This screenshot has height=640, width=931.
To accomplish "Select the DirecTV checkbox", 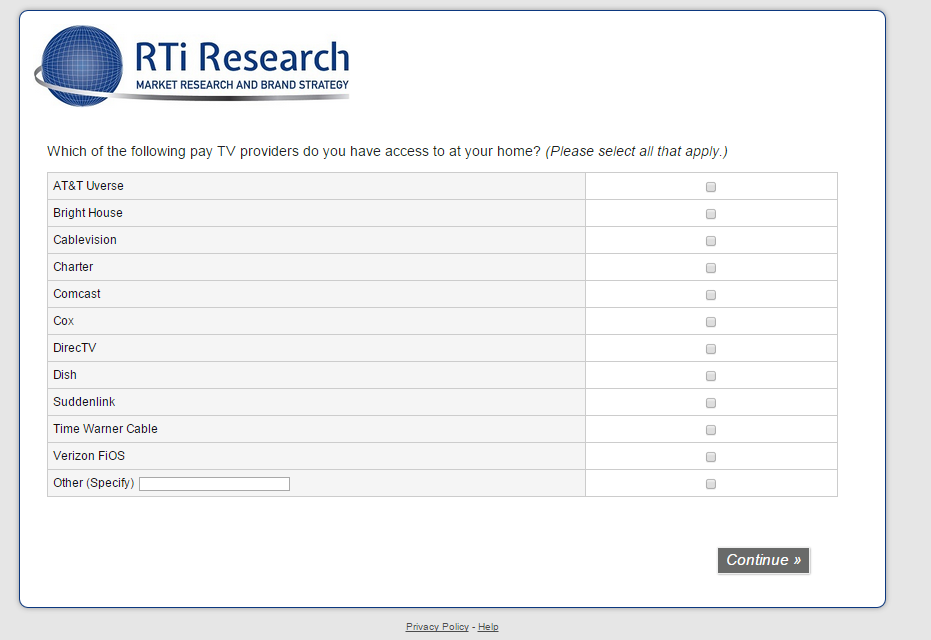I will (x=711, y=349).
